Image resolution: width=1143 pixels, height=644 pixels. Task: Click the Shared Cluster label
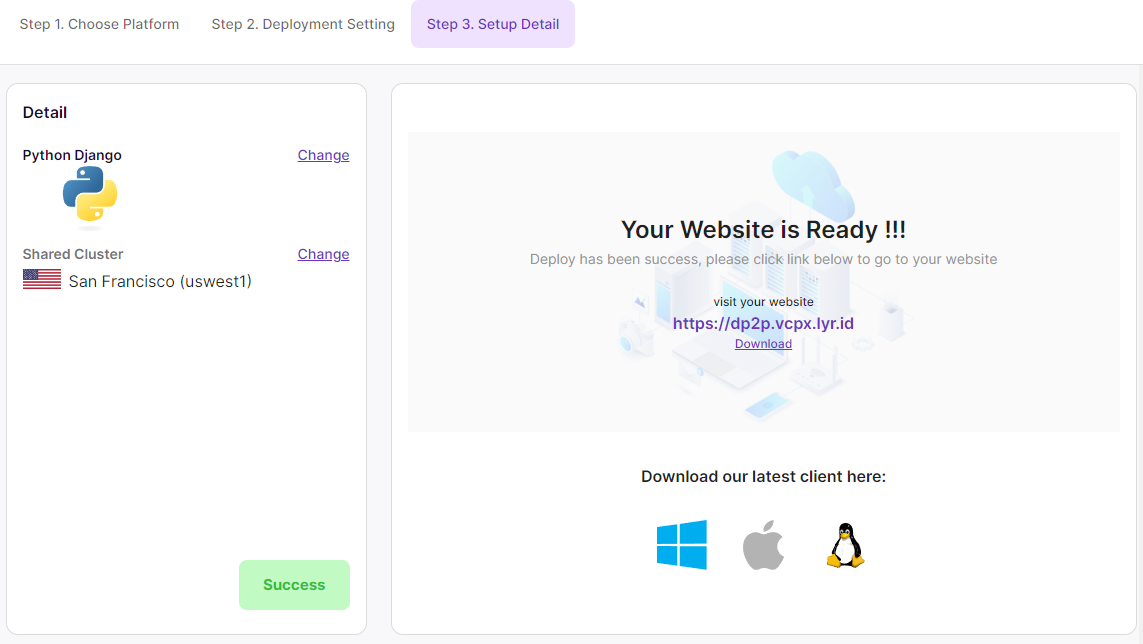(73, 254)
